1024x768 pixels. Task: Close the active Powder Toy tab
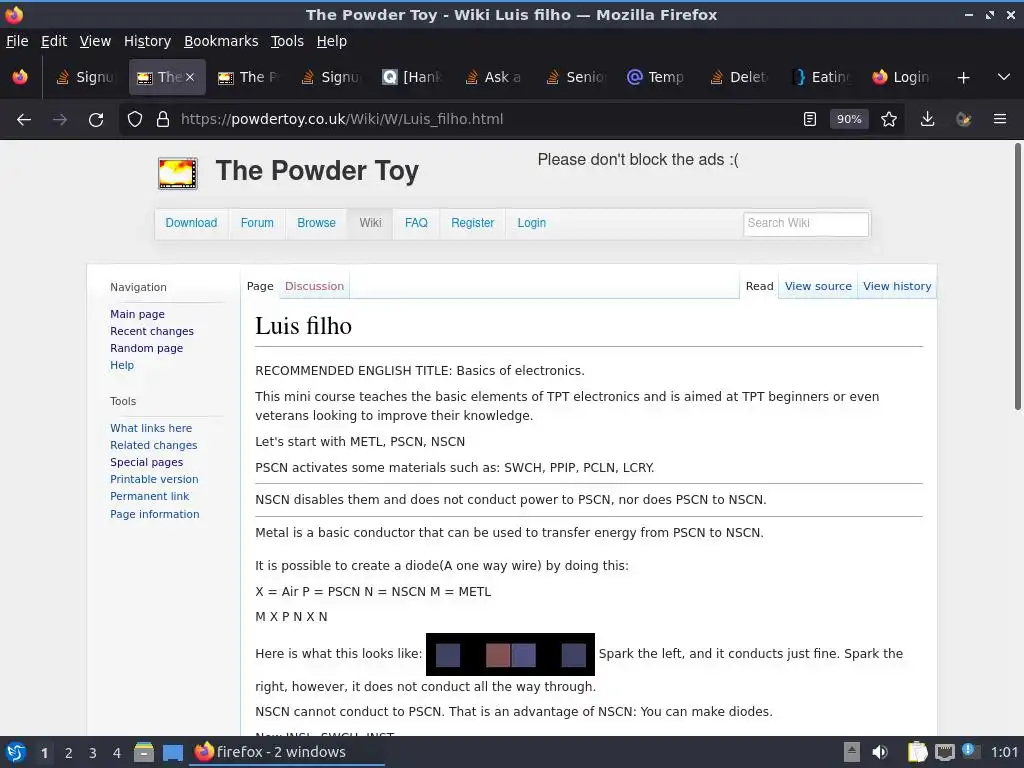click(x=190, y=78)
